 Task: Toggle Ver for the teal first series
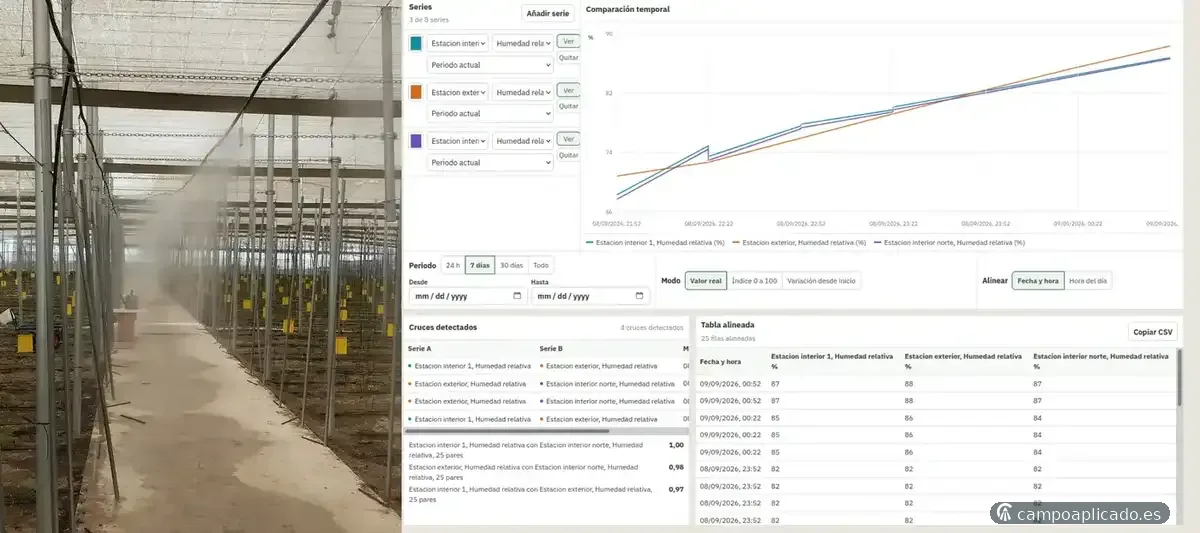point(568,42)
